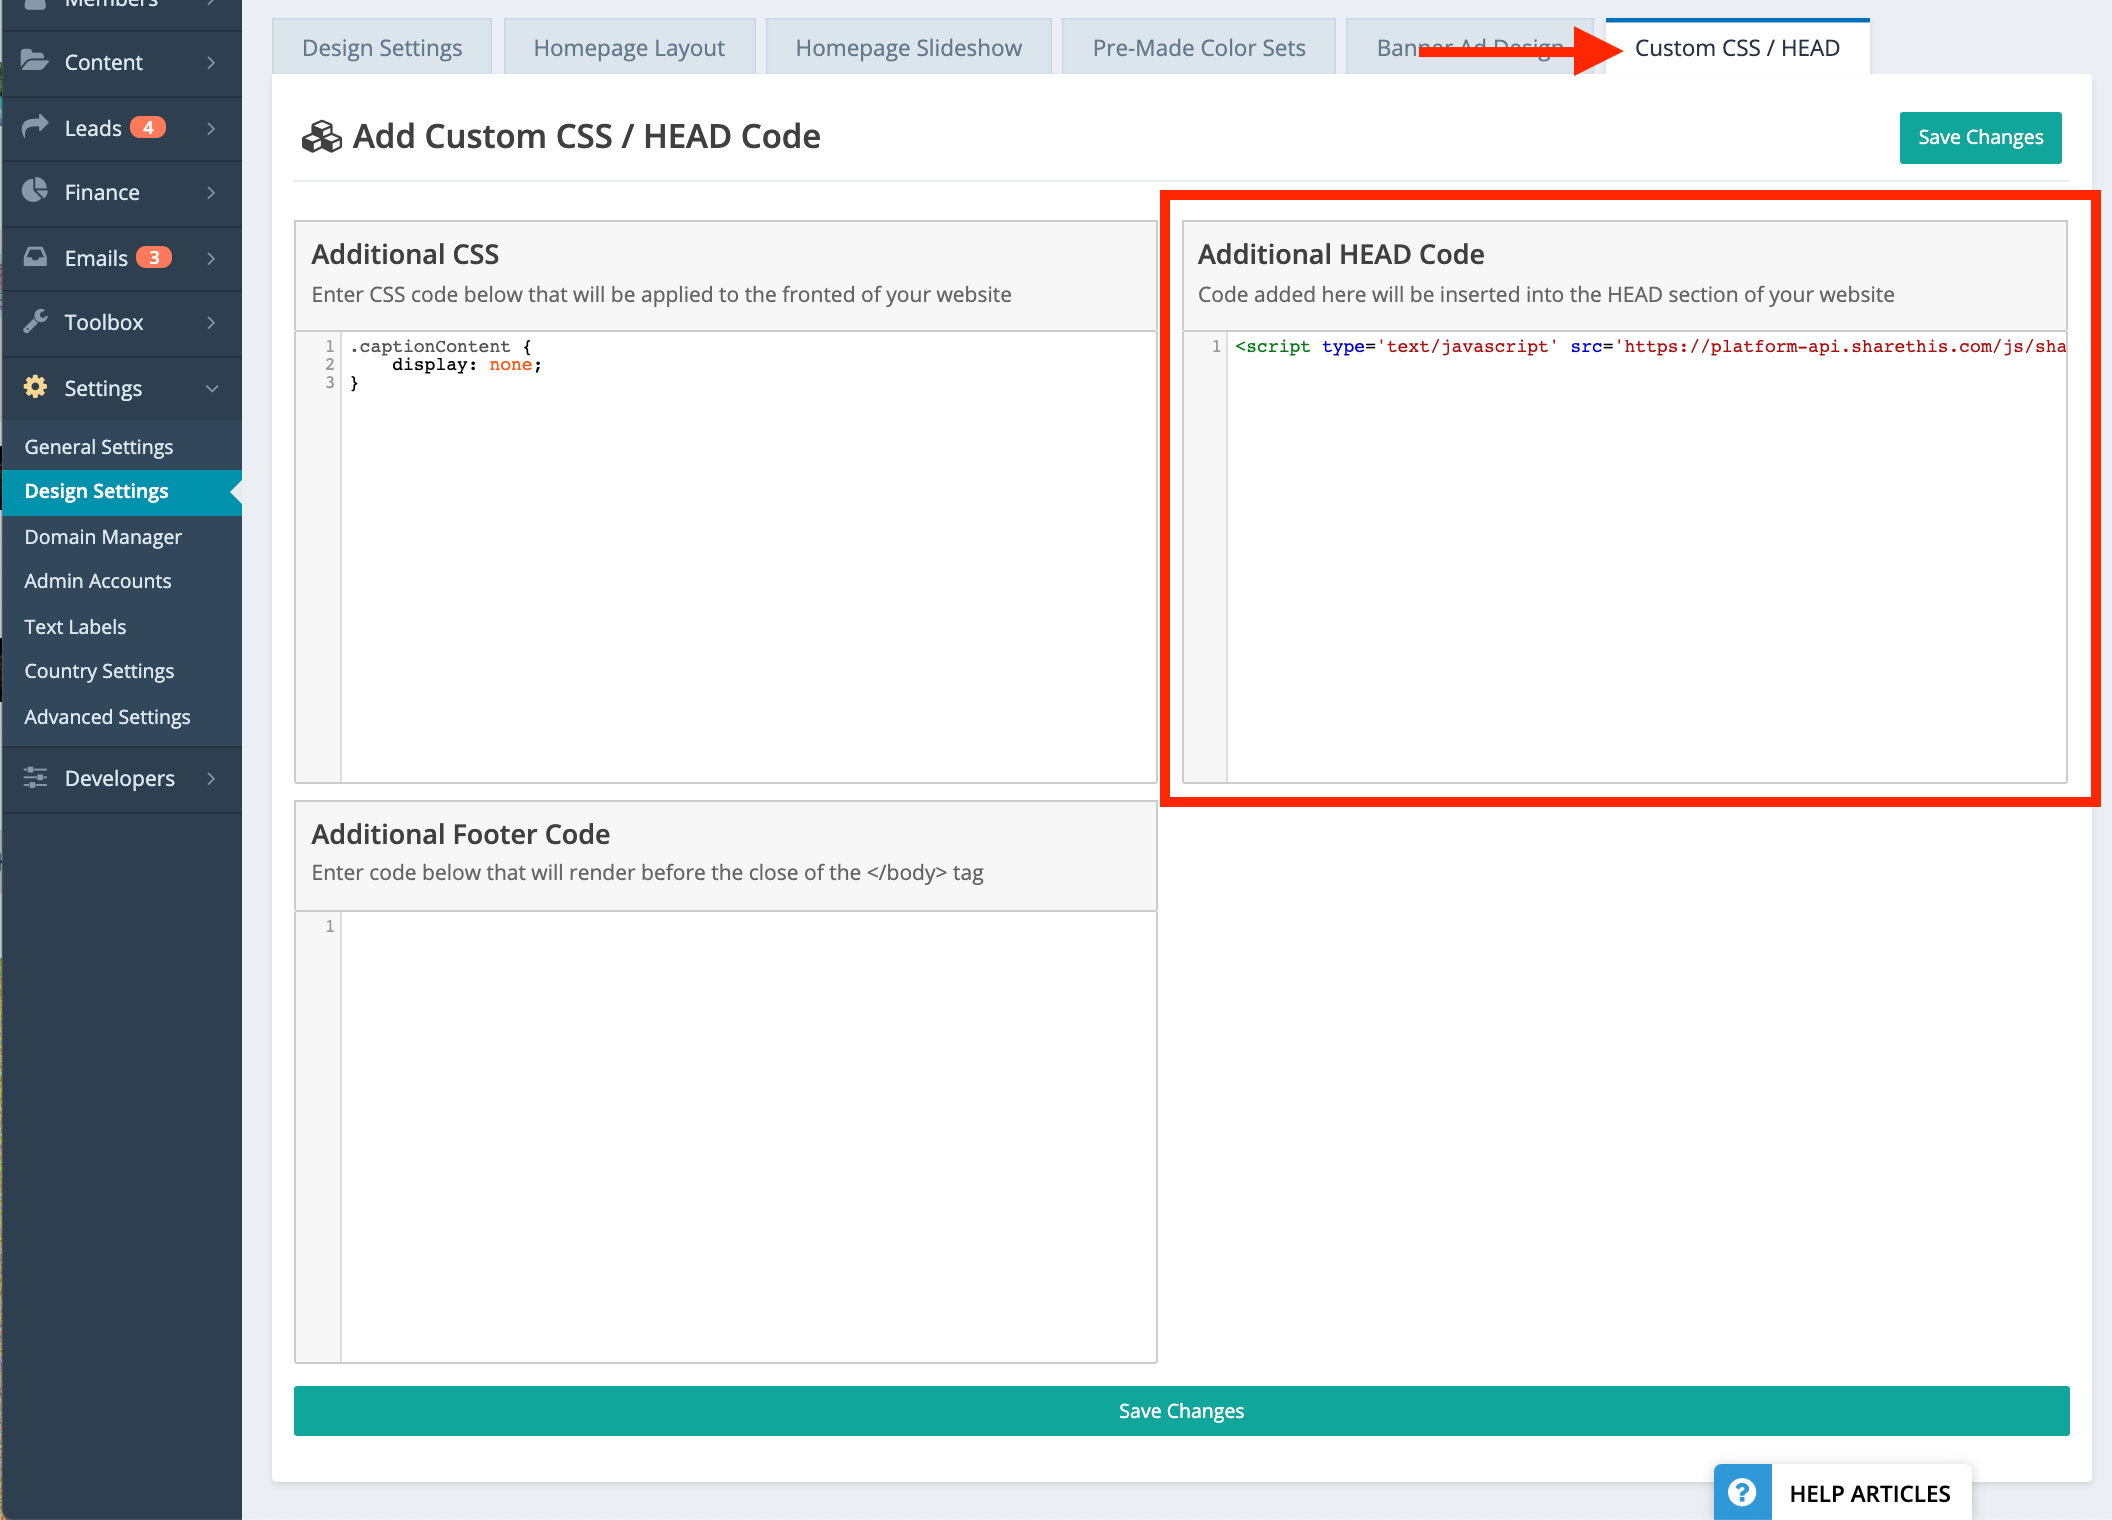Click the package icon beside Add Custom CSS heading
This screenshot has width=2112, height=1520.
321,136
